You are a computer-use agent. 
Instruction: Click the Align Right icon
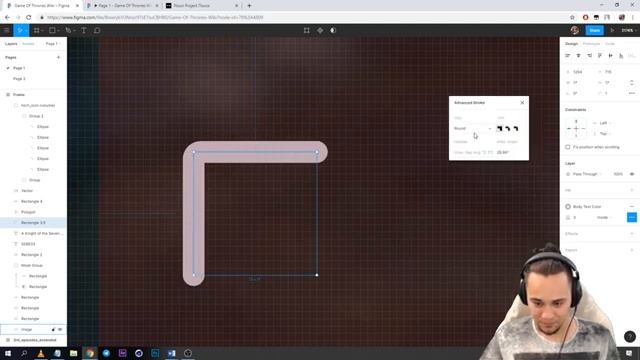[x=589, y=56]
